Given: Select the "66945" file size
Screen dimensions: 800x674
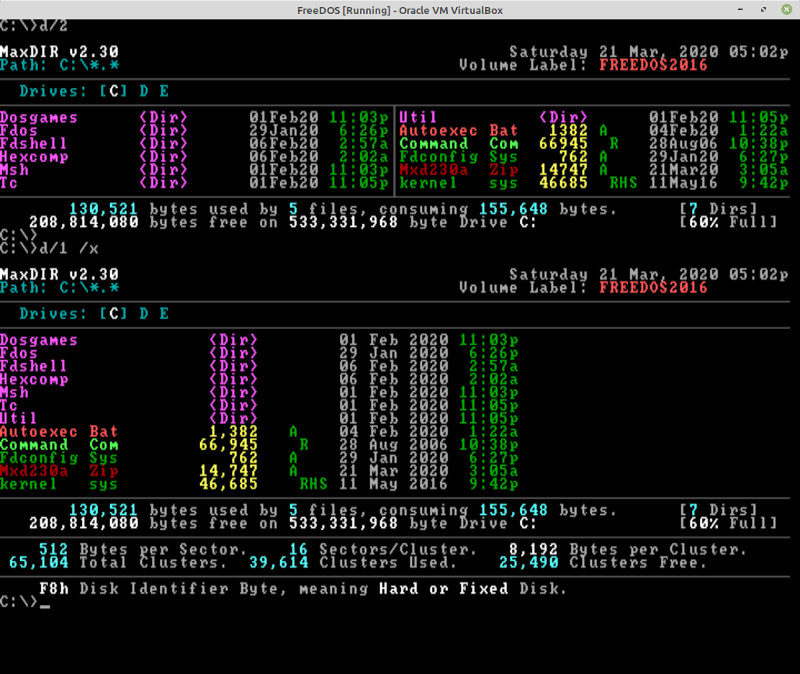Looking at the screenshot, I should point(563,143).
